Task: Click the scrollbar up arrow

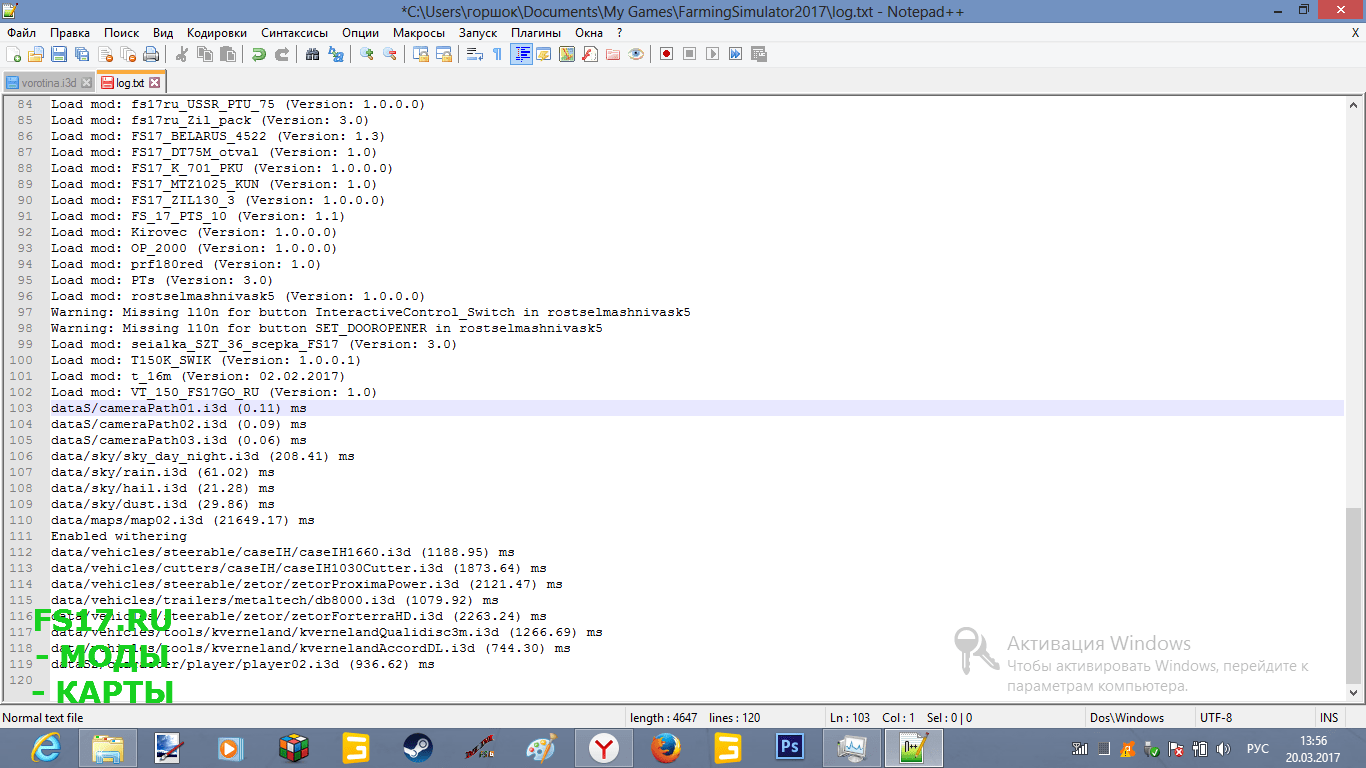Action: pos(1354,104)
